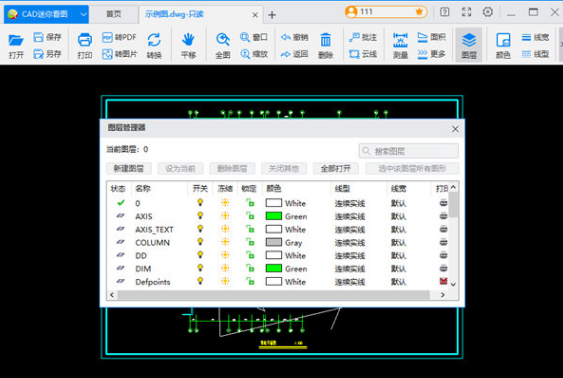Select the DIM layer name

point(143,269)
